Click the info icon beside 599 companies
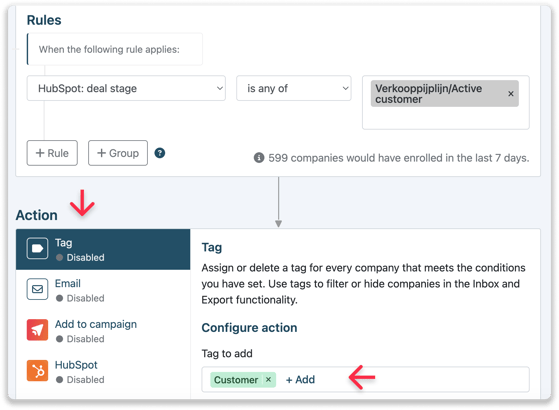559x410 pixels. [x=259, y=158]
